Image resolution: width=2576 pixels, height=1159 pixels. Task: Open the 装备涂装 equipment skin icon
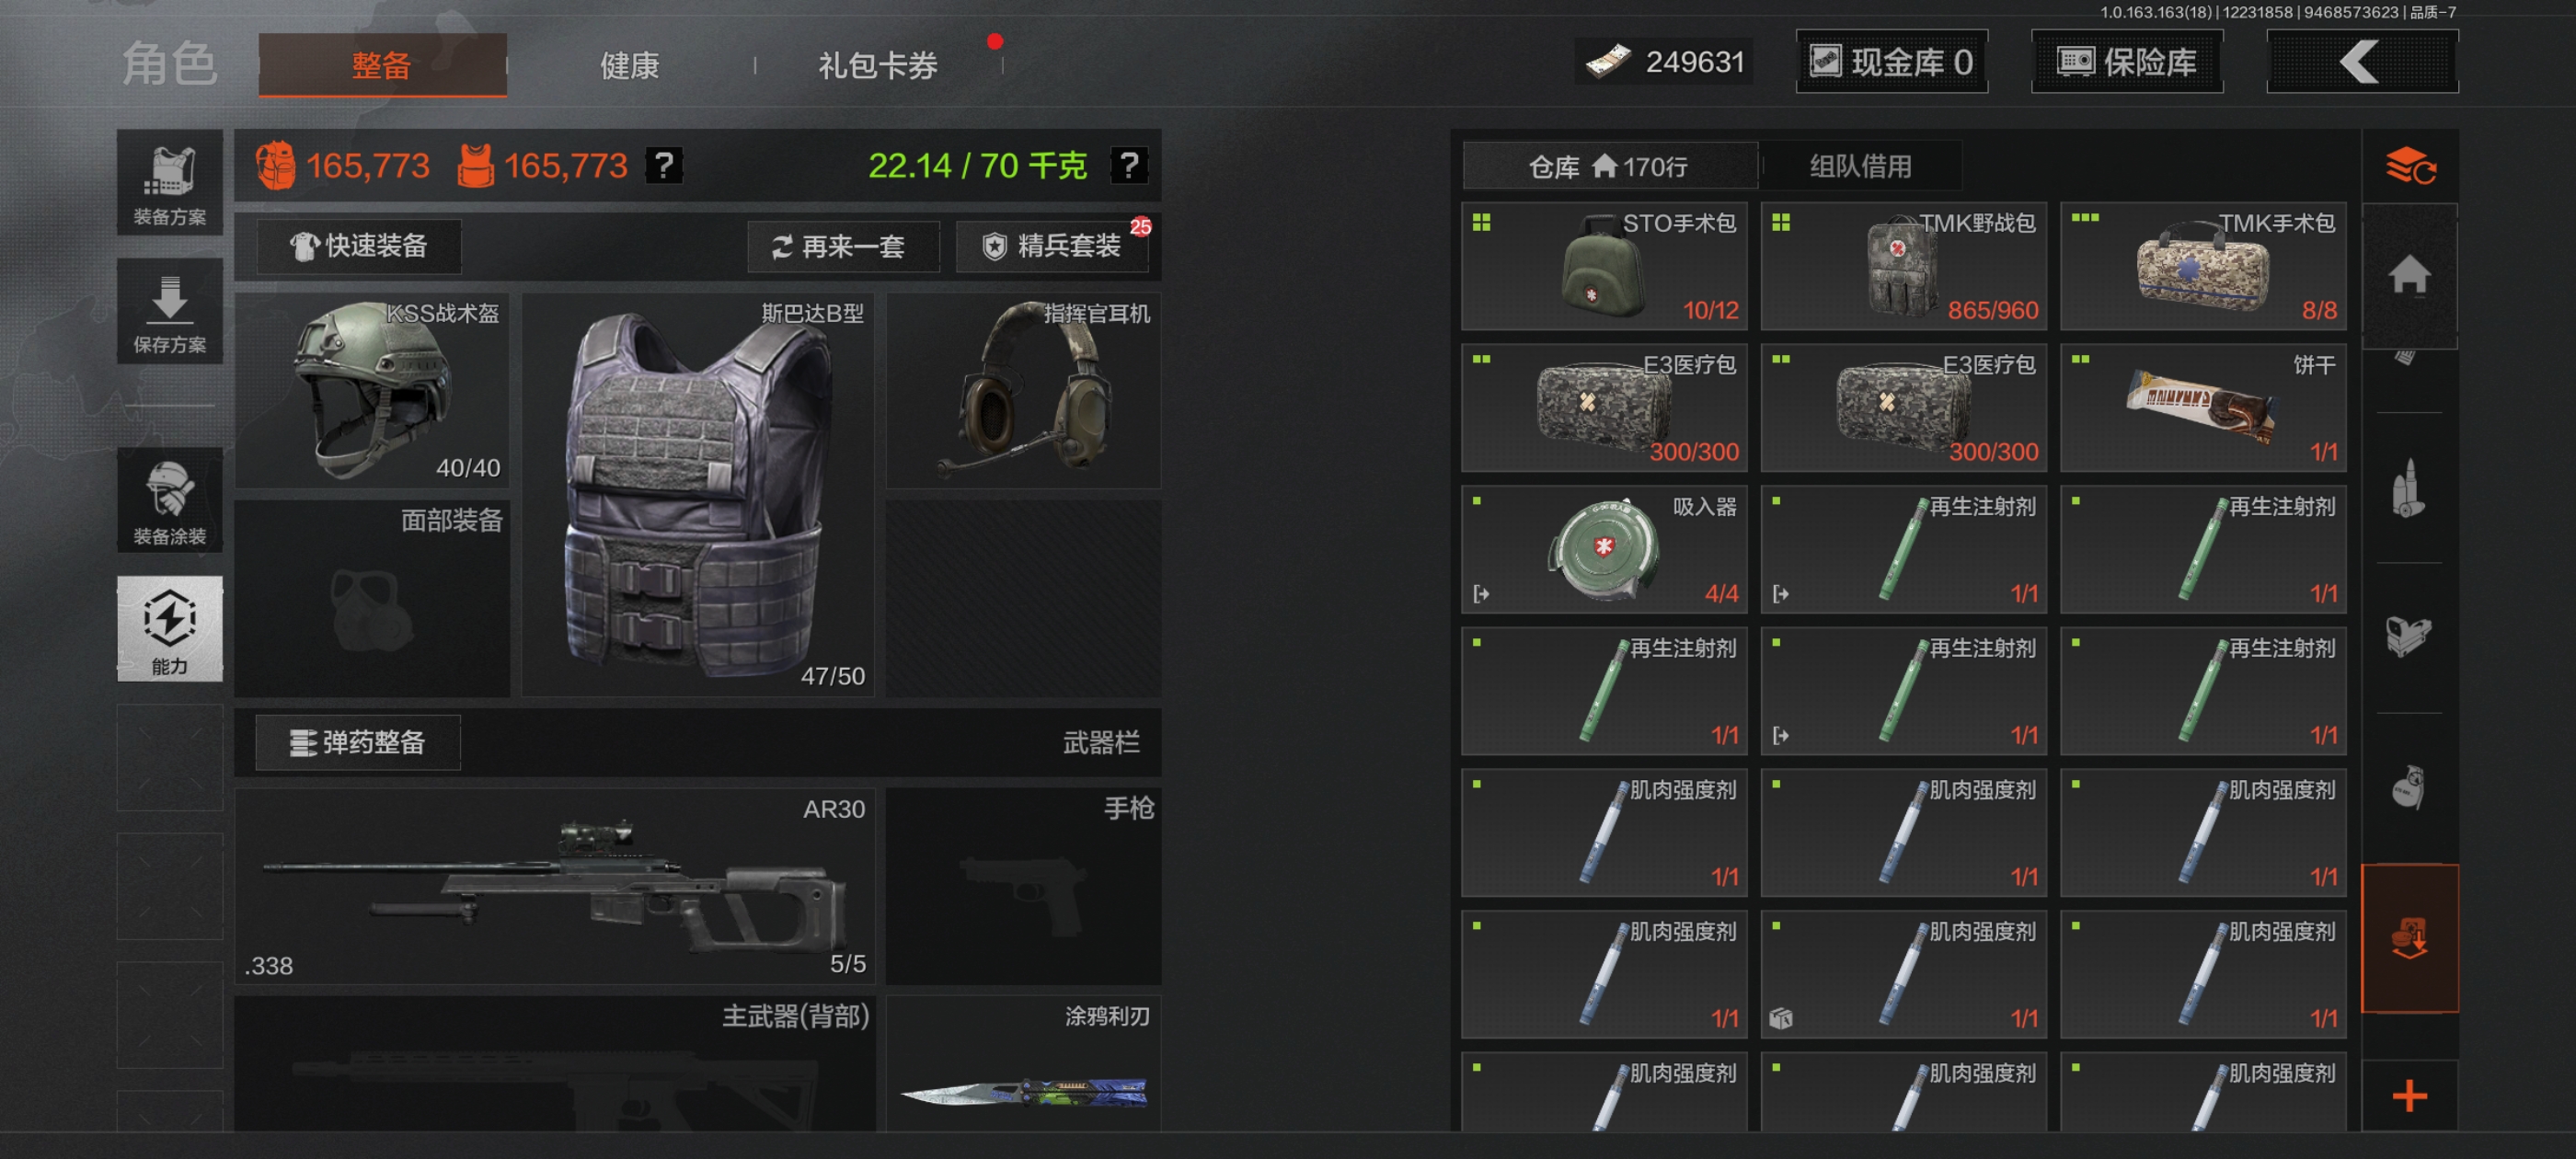pos(169,500)
